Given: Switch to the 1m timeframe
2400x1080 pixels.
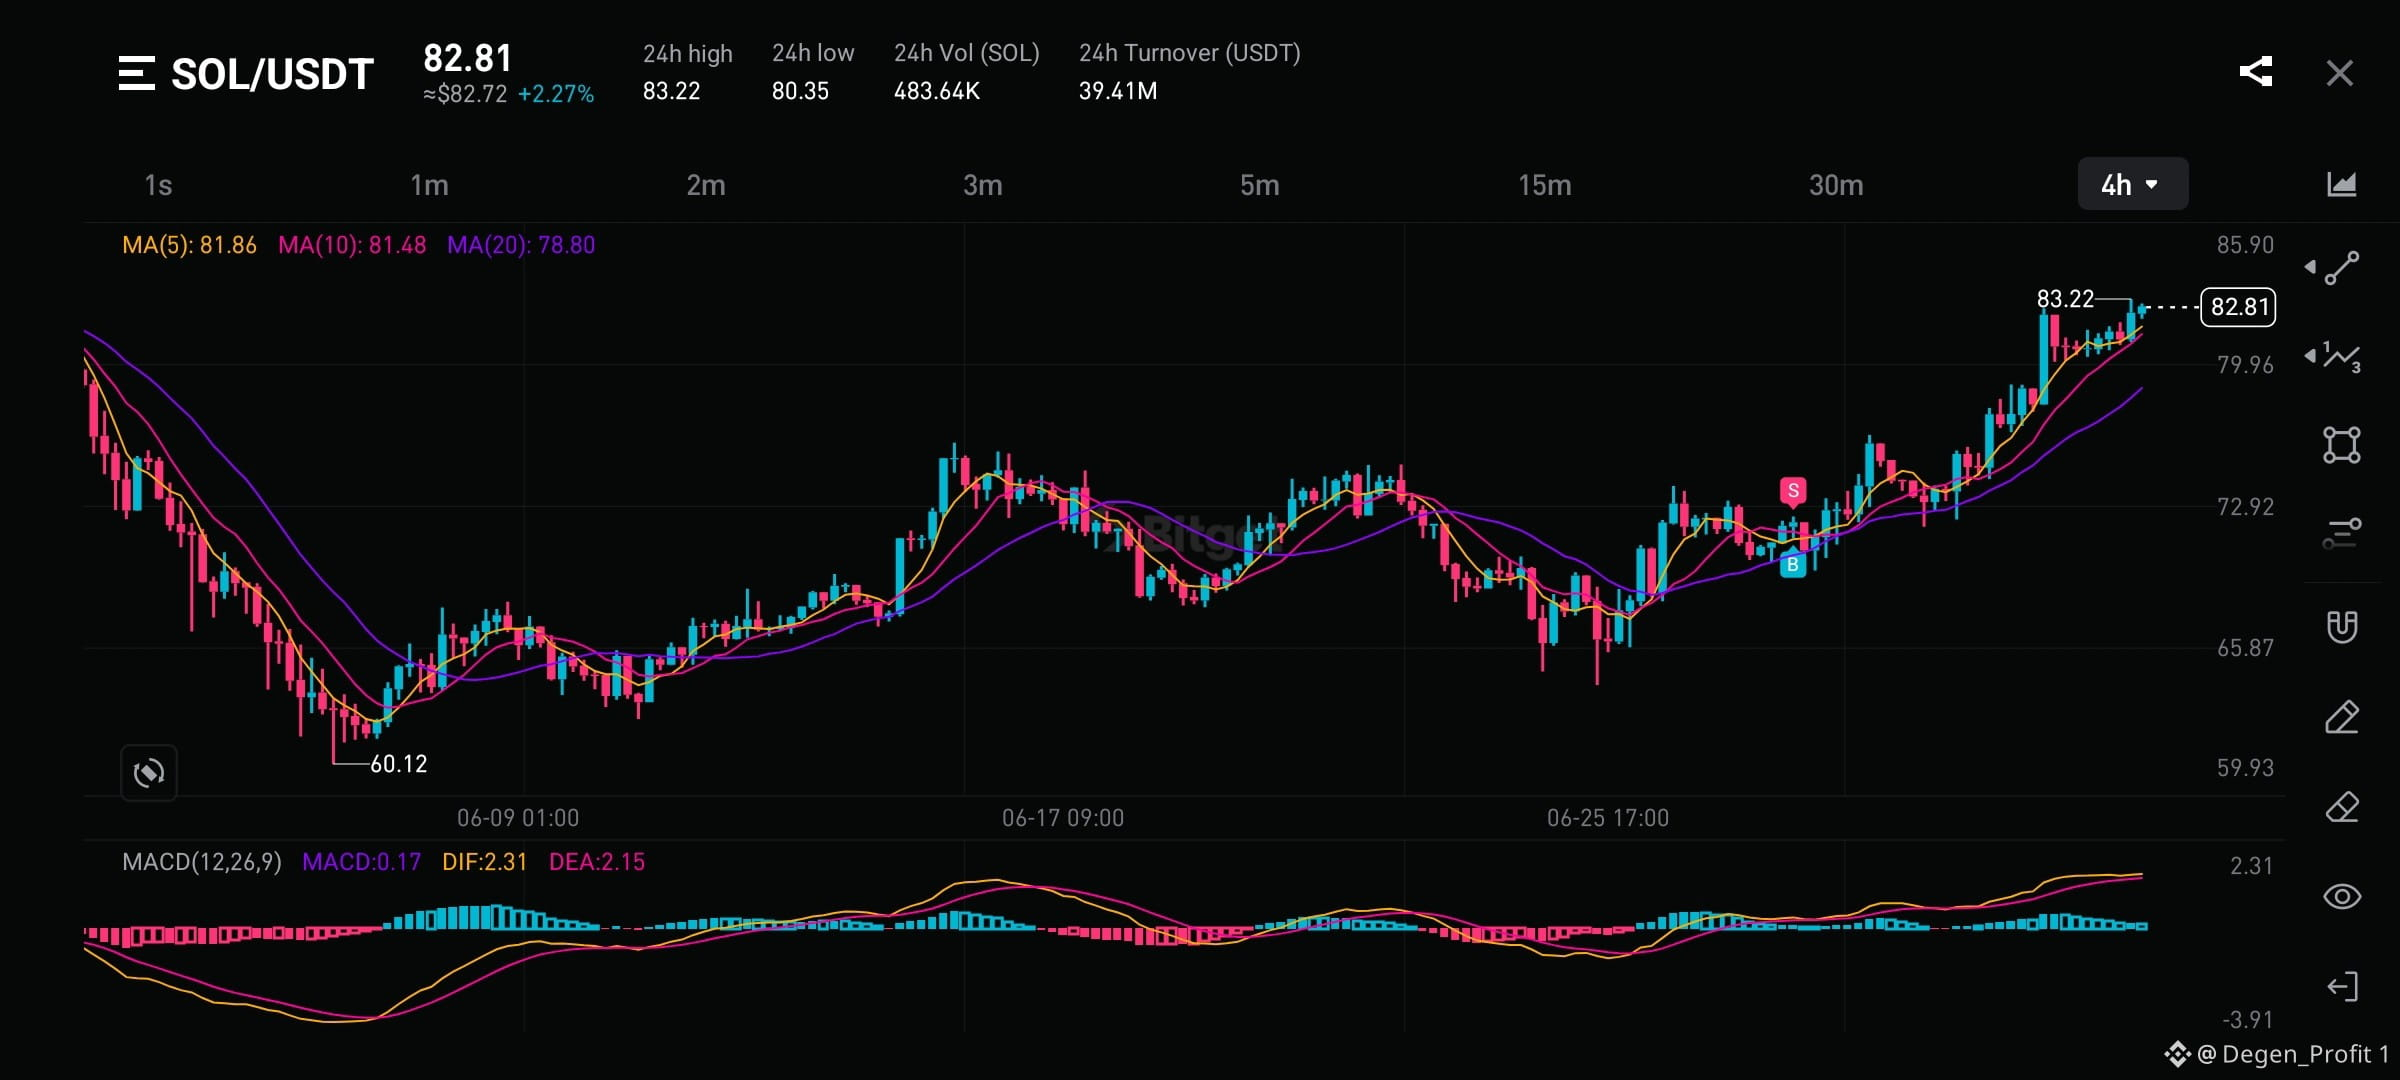Looking at the screenshot, I should tap(429, 185).
